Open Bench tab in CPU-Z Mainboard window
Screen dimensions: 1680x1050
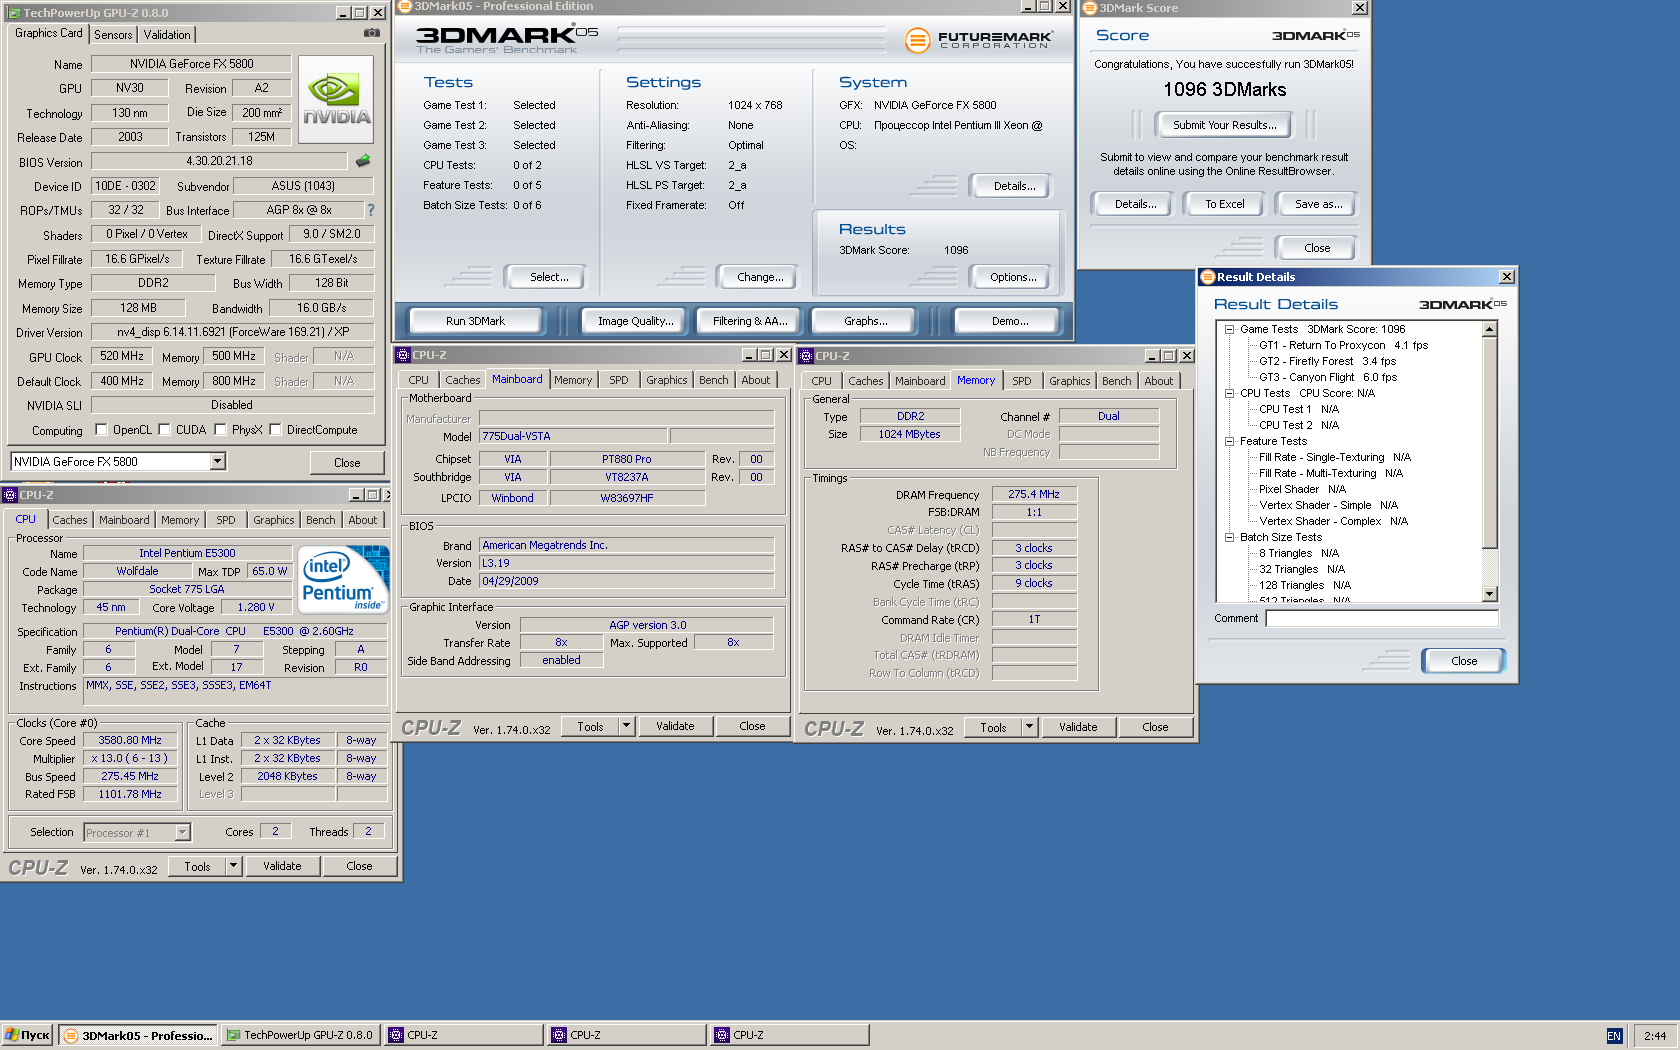(714, 380)
